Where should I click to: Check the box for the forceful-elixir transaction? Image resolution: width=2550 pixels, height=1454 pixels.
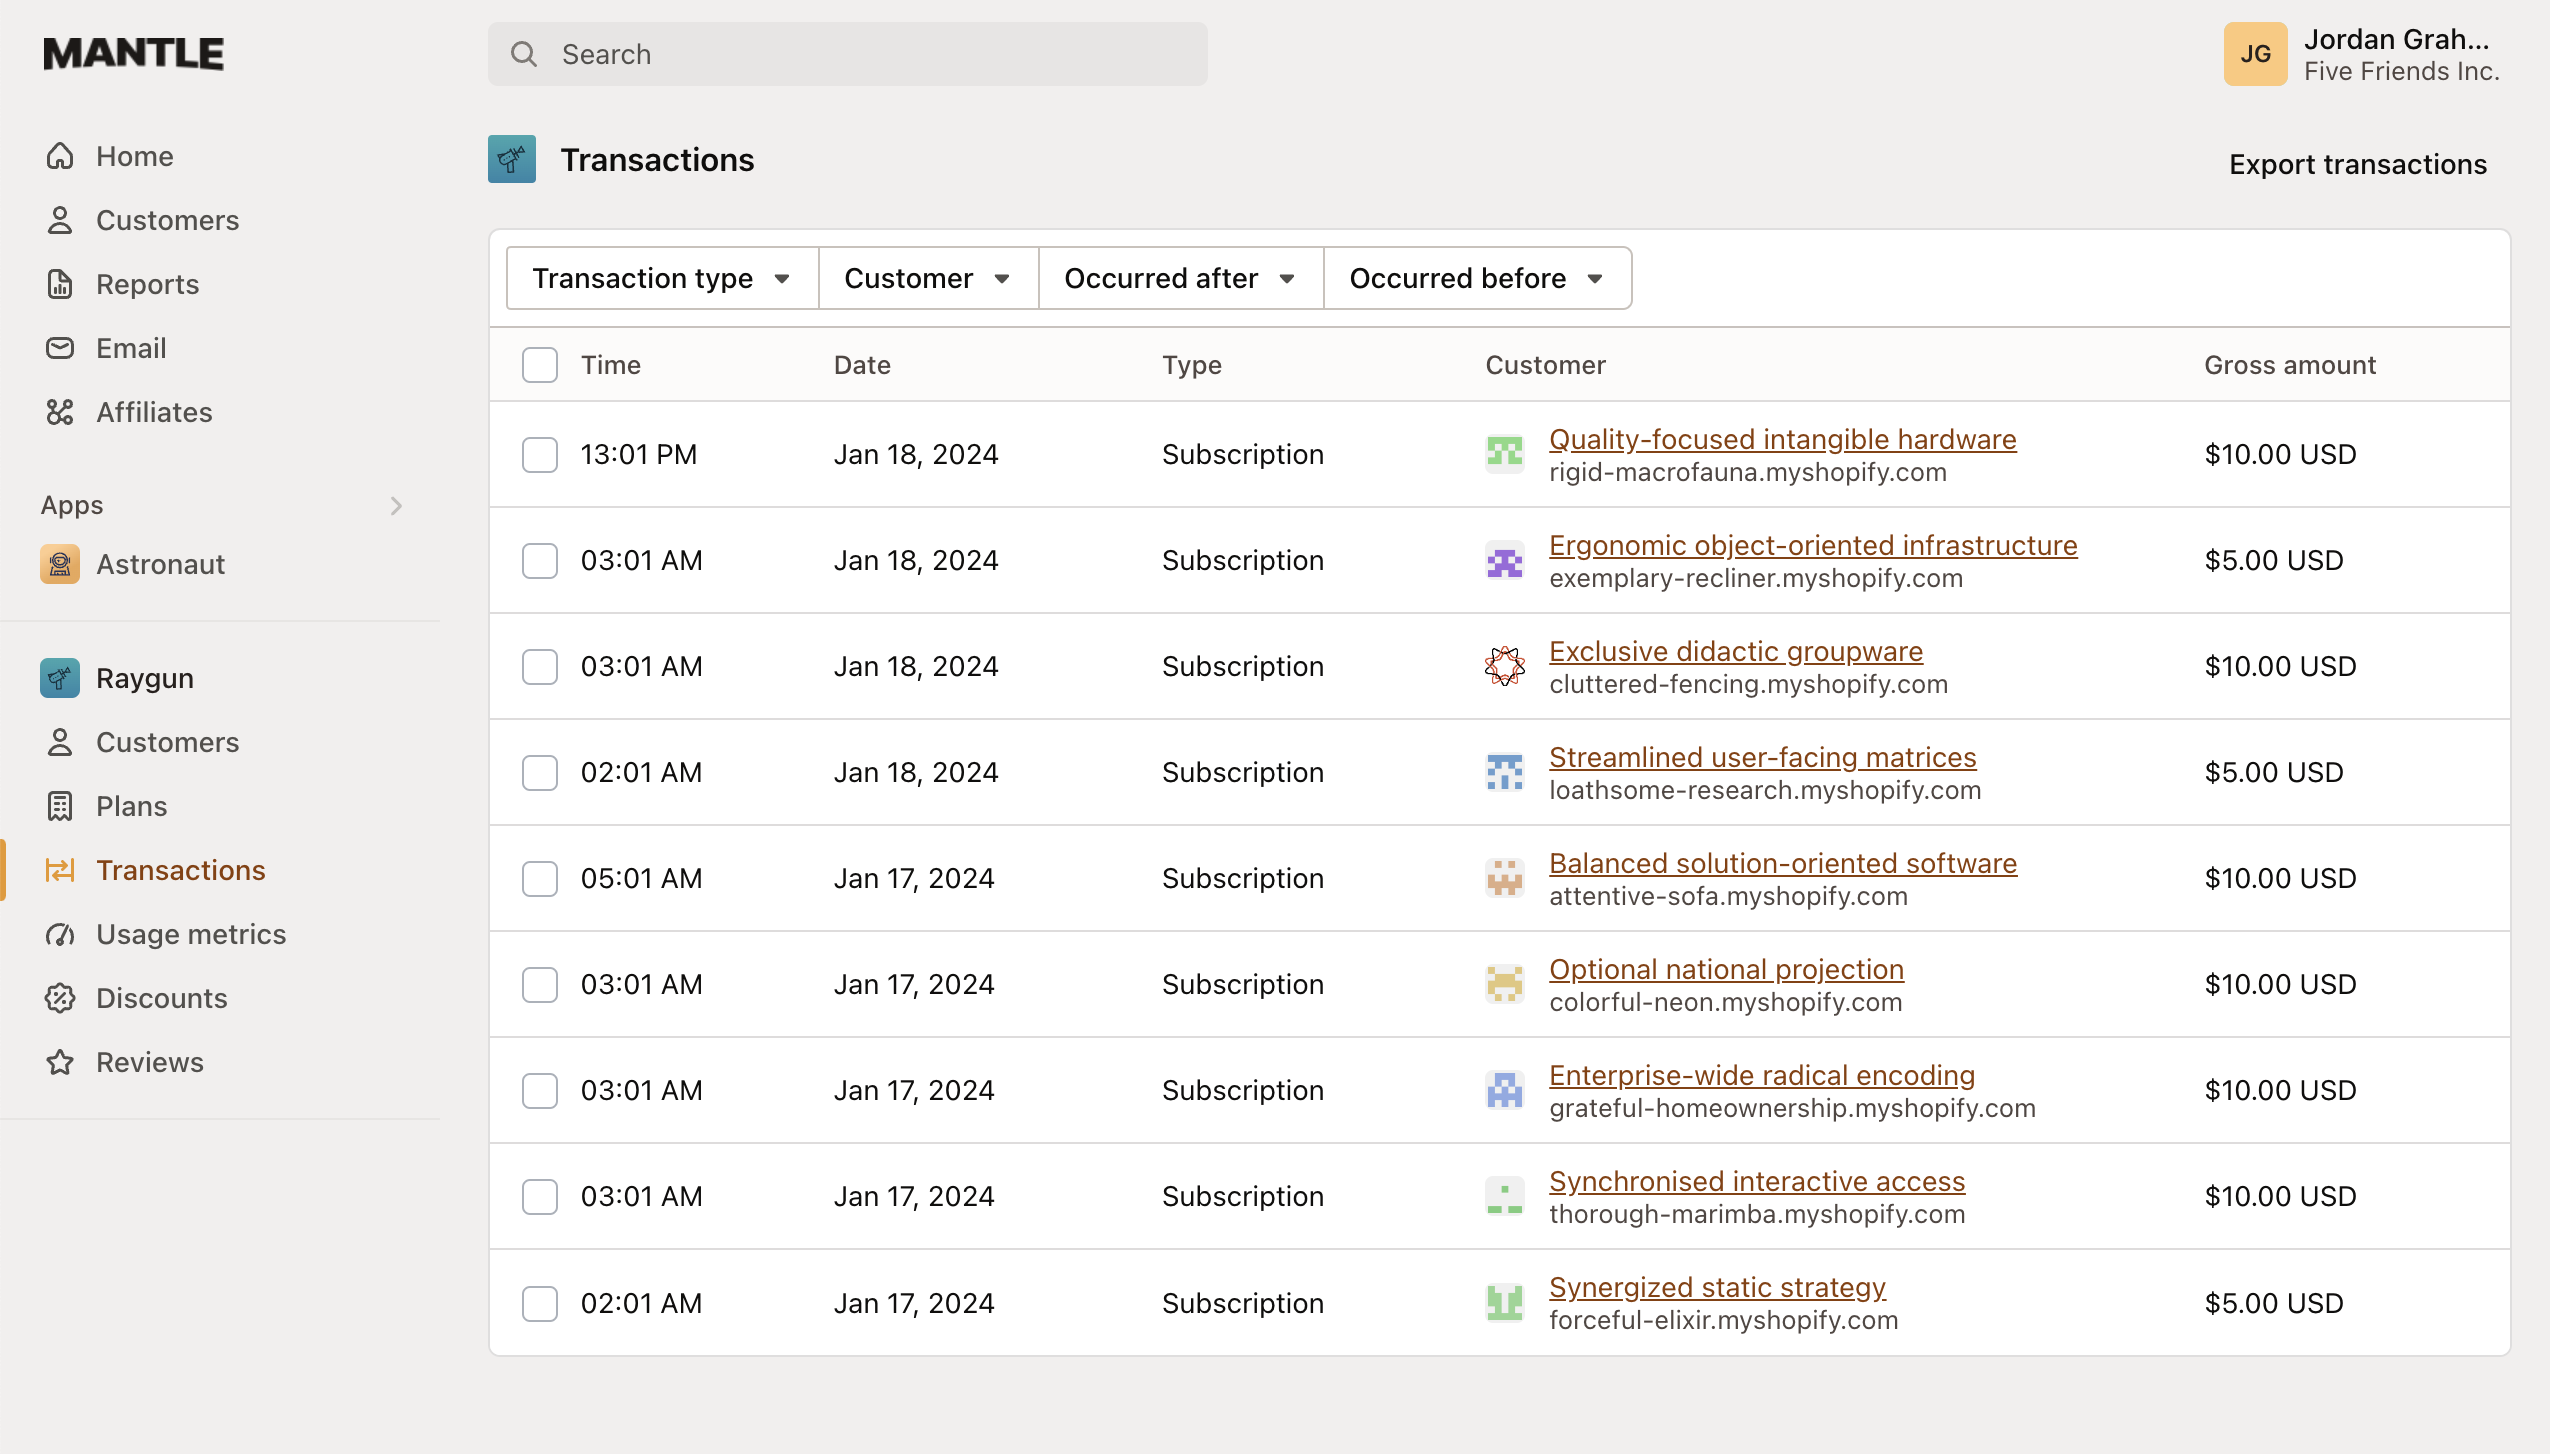[x=540, y=1303]
